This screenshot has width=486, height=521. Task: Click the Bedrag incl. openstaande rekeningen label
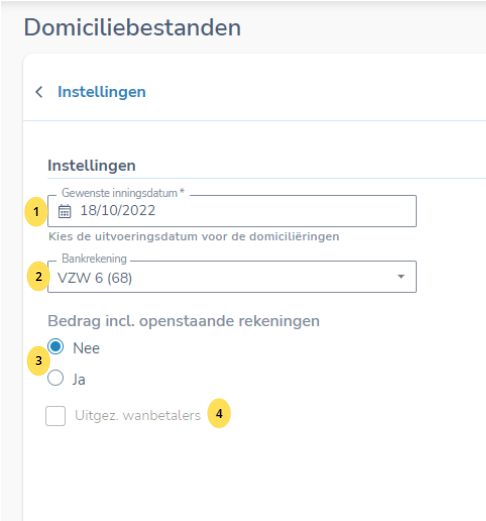pos(184,321)
